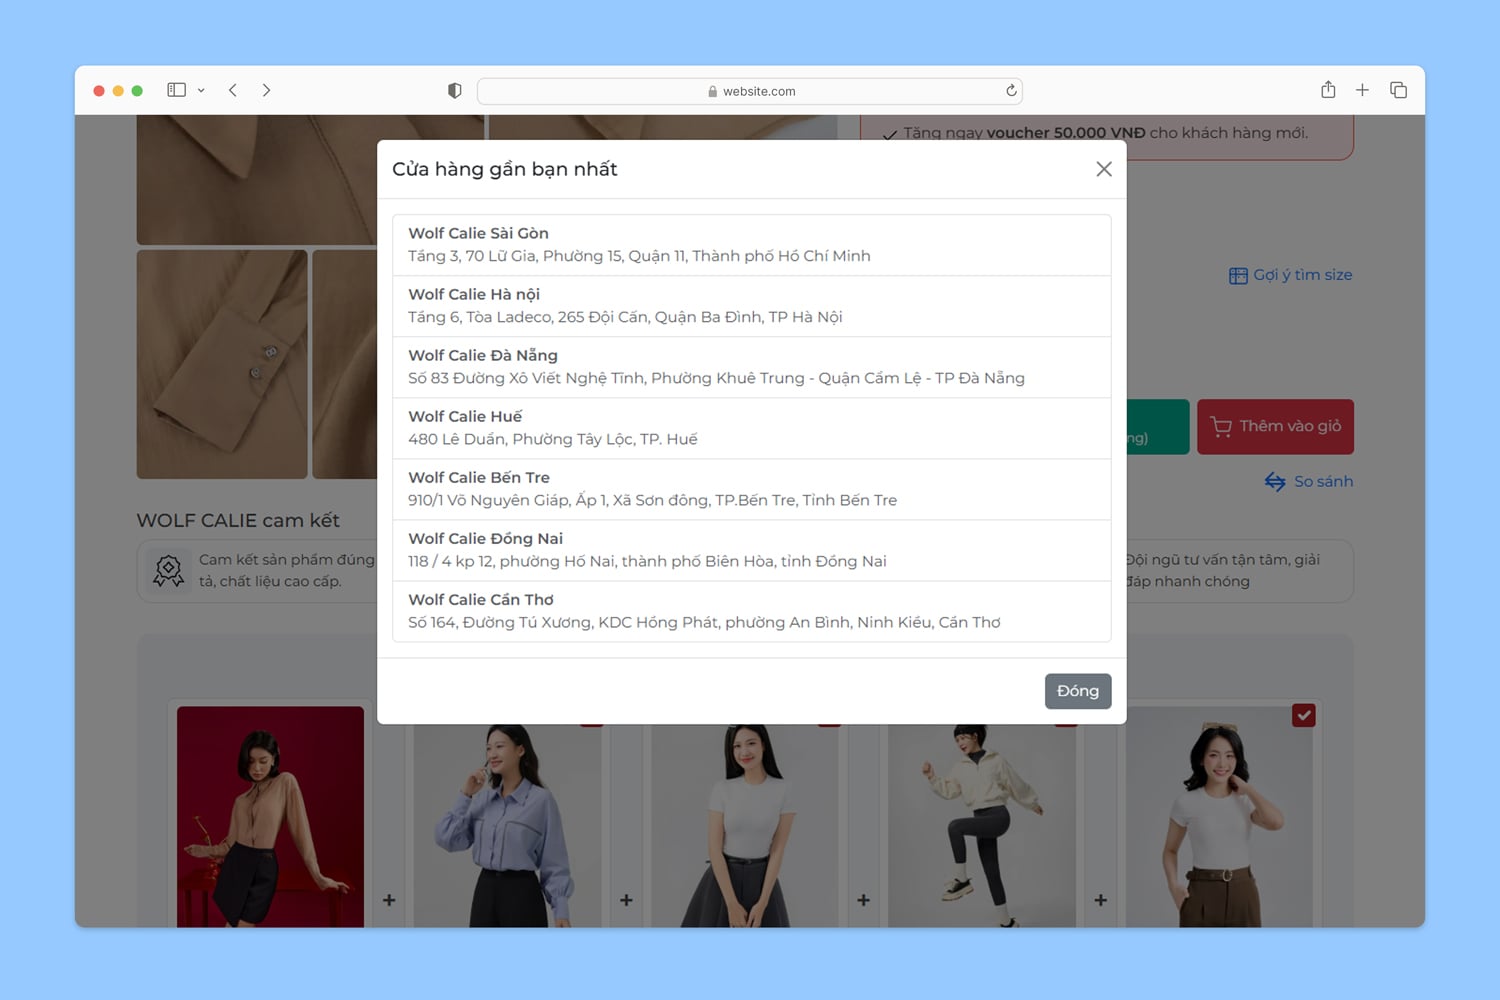Select Wolf Calie Hà nội store
Image resolution: width=1500 pixels, height=1000 pixels.
click(x=751, y=306)
